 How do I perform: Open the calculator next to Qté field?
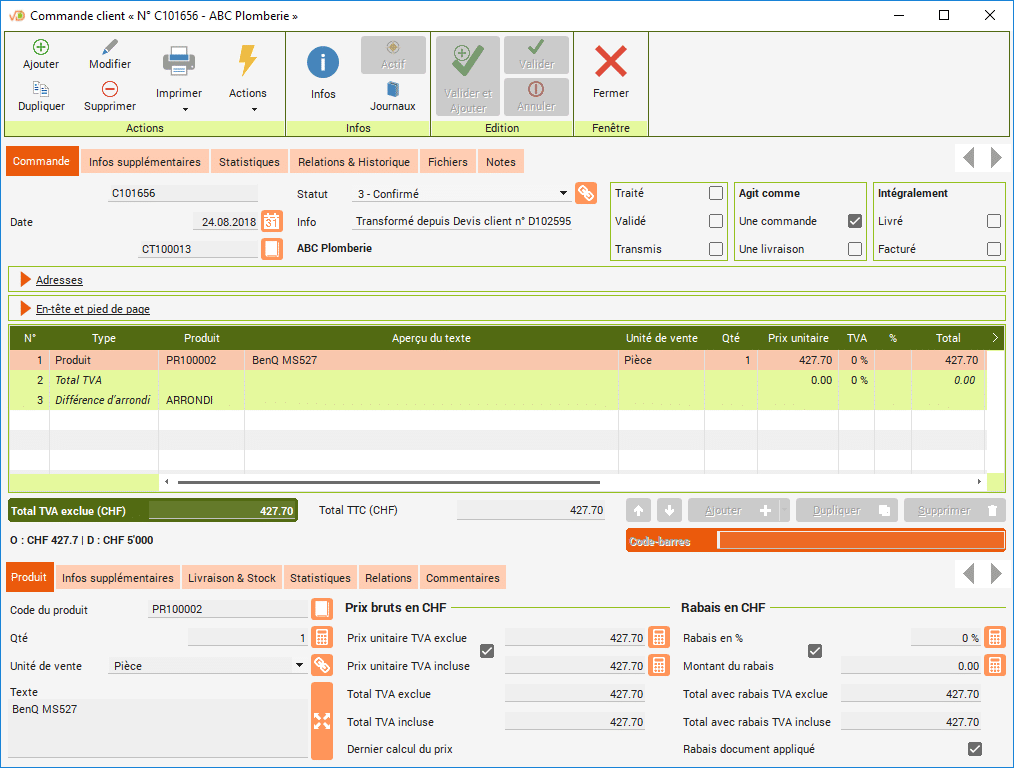pos(322,638)
